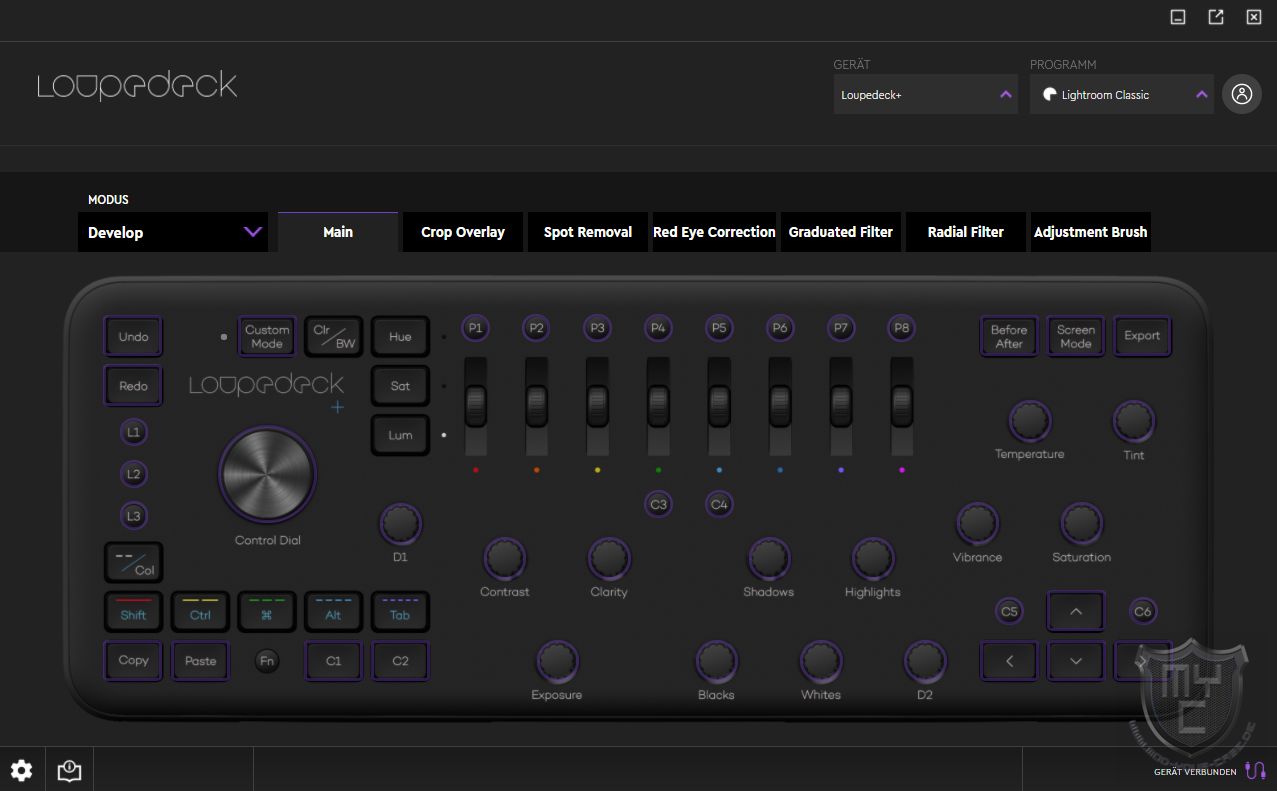Open the Gerät device dropdown
The height and width of the screenshot is (791, 1277).
(x=926, y=94)
